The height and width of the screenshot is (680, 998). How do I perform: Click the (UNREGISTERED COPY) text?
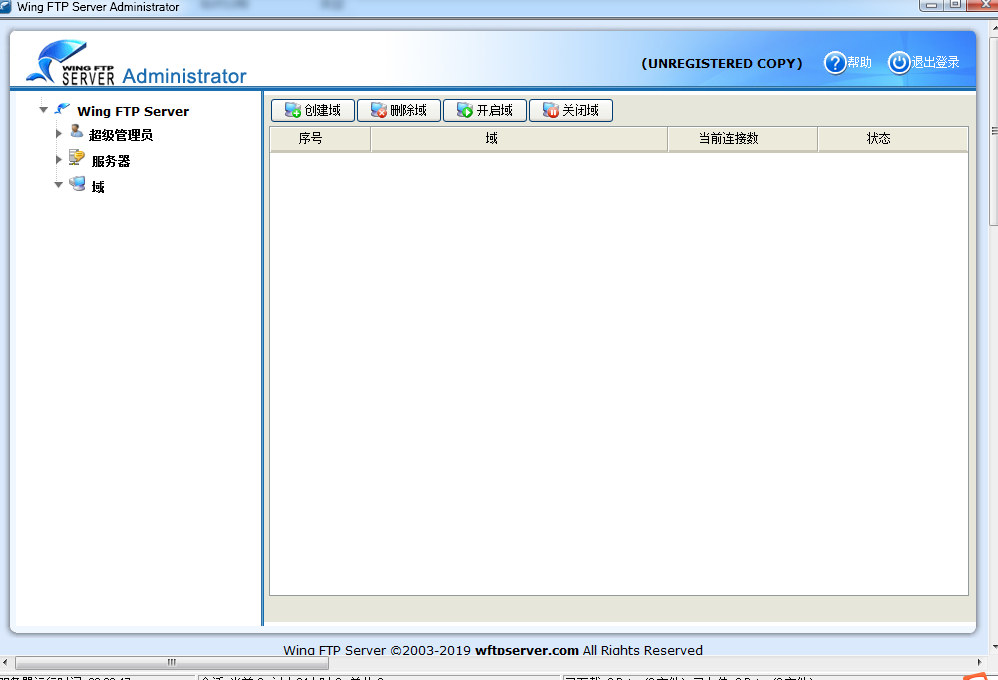click(722, 64)
